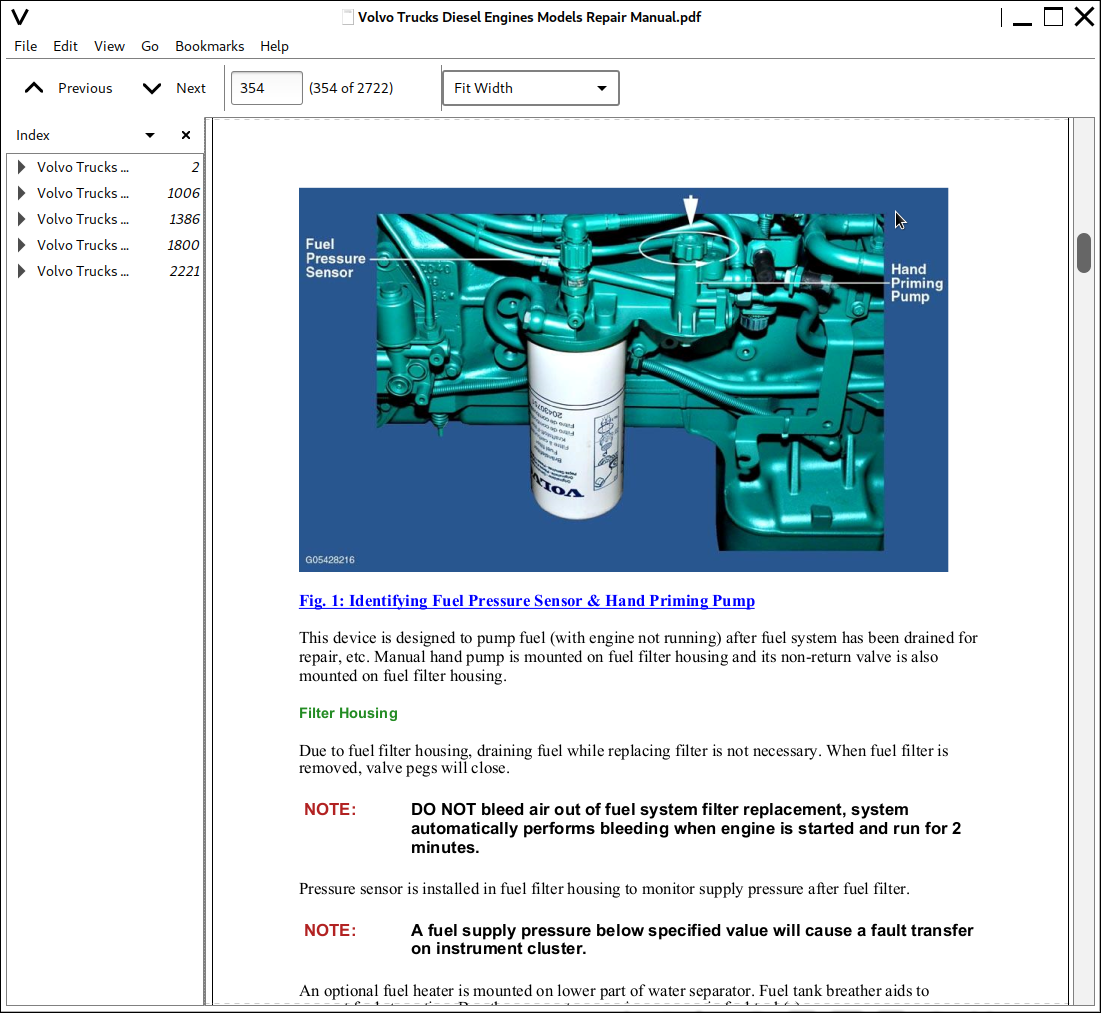
Task: Open the Fit Width zoom dropdown
Action: point(531,88)
